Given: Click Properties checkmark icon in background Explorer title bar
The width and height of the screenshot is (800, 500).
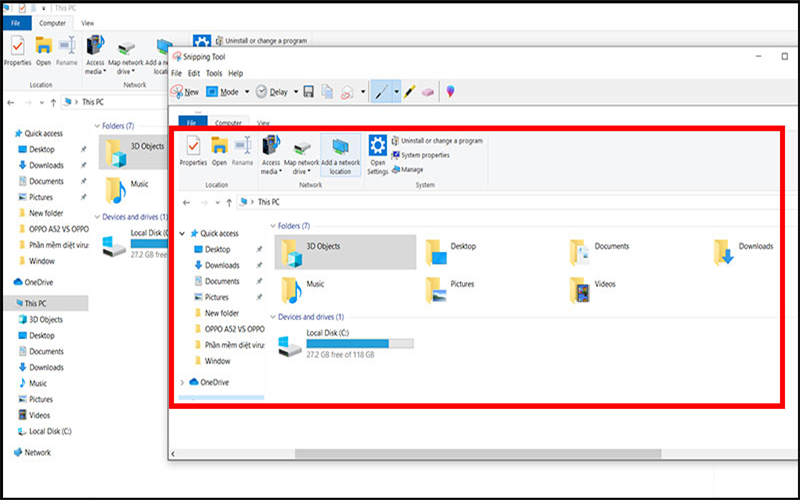Looking at the screenshot, I should pos(22,8).
